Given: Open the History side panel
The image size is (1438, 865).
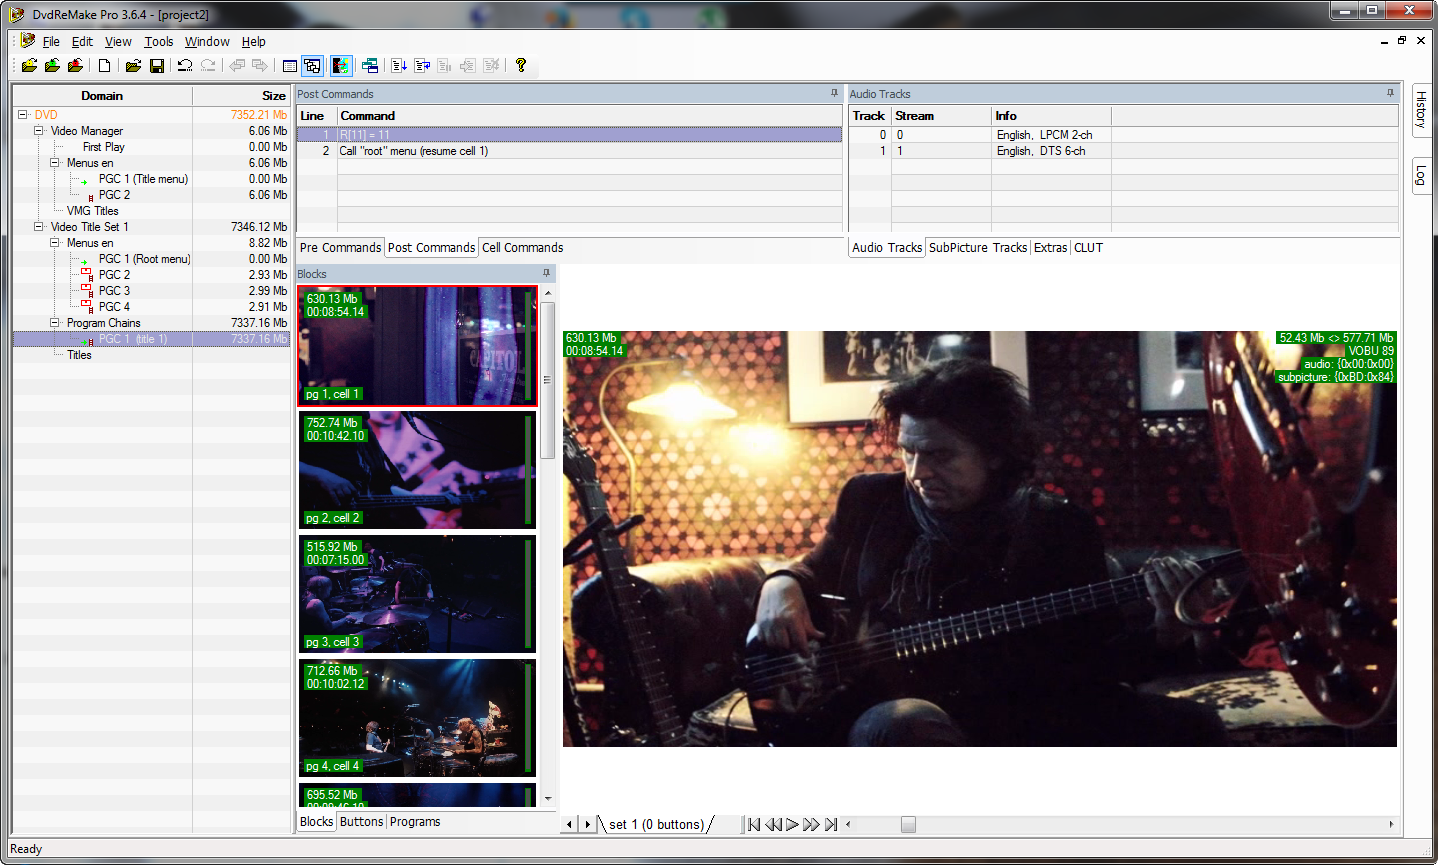Looking at the screenshot, I should pyautogui.click(x=1420, y=110).
